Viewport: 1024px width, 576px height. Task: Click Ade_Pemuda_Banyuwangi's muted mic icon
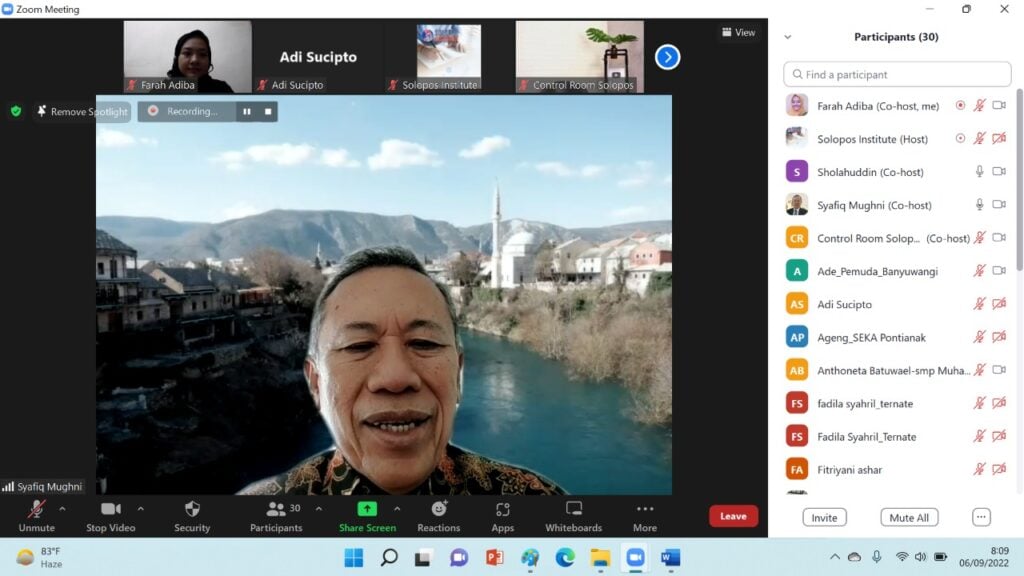(x=980, y=270)
